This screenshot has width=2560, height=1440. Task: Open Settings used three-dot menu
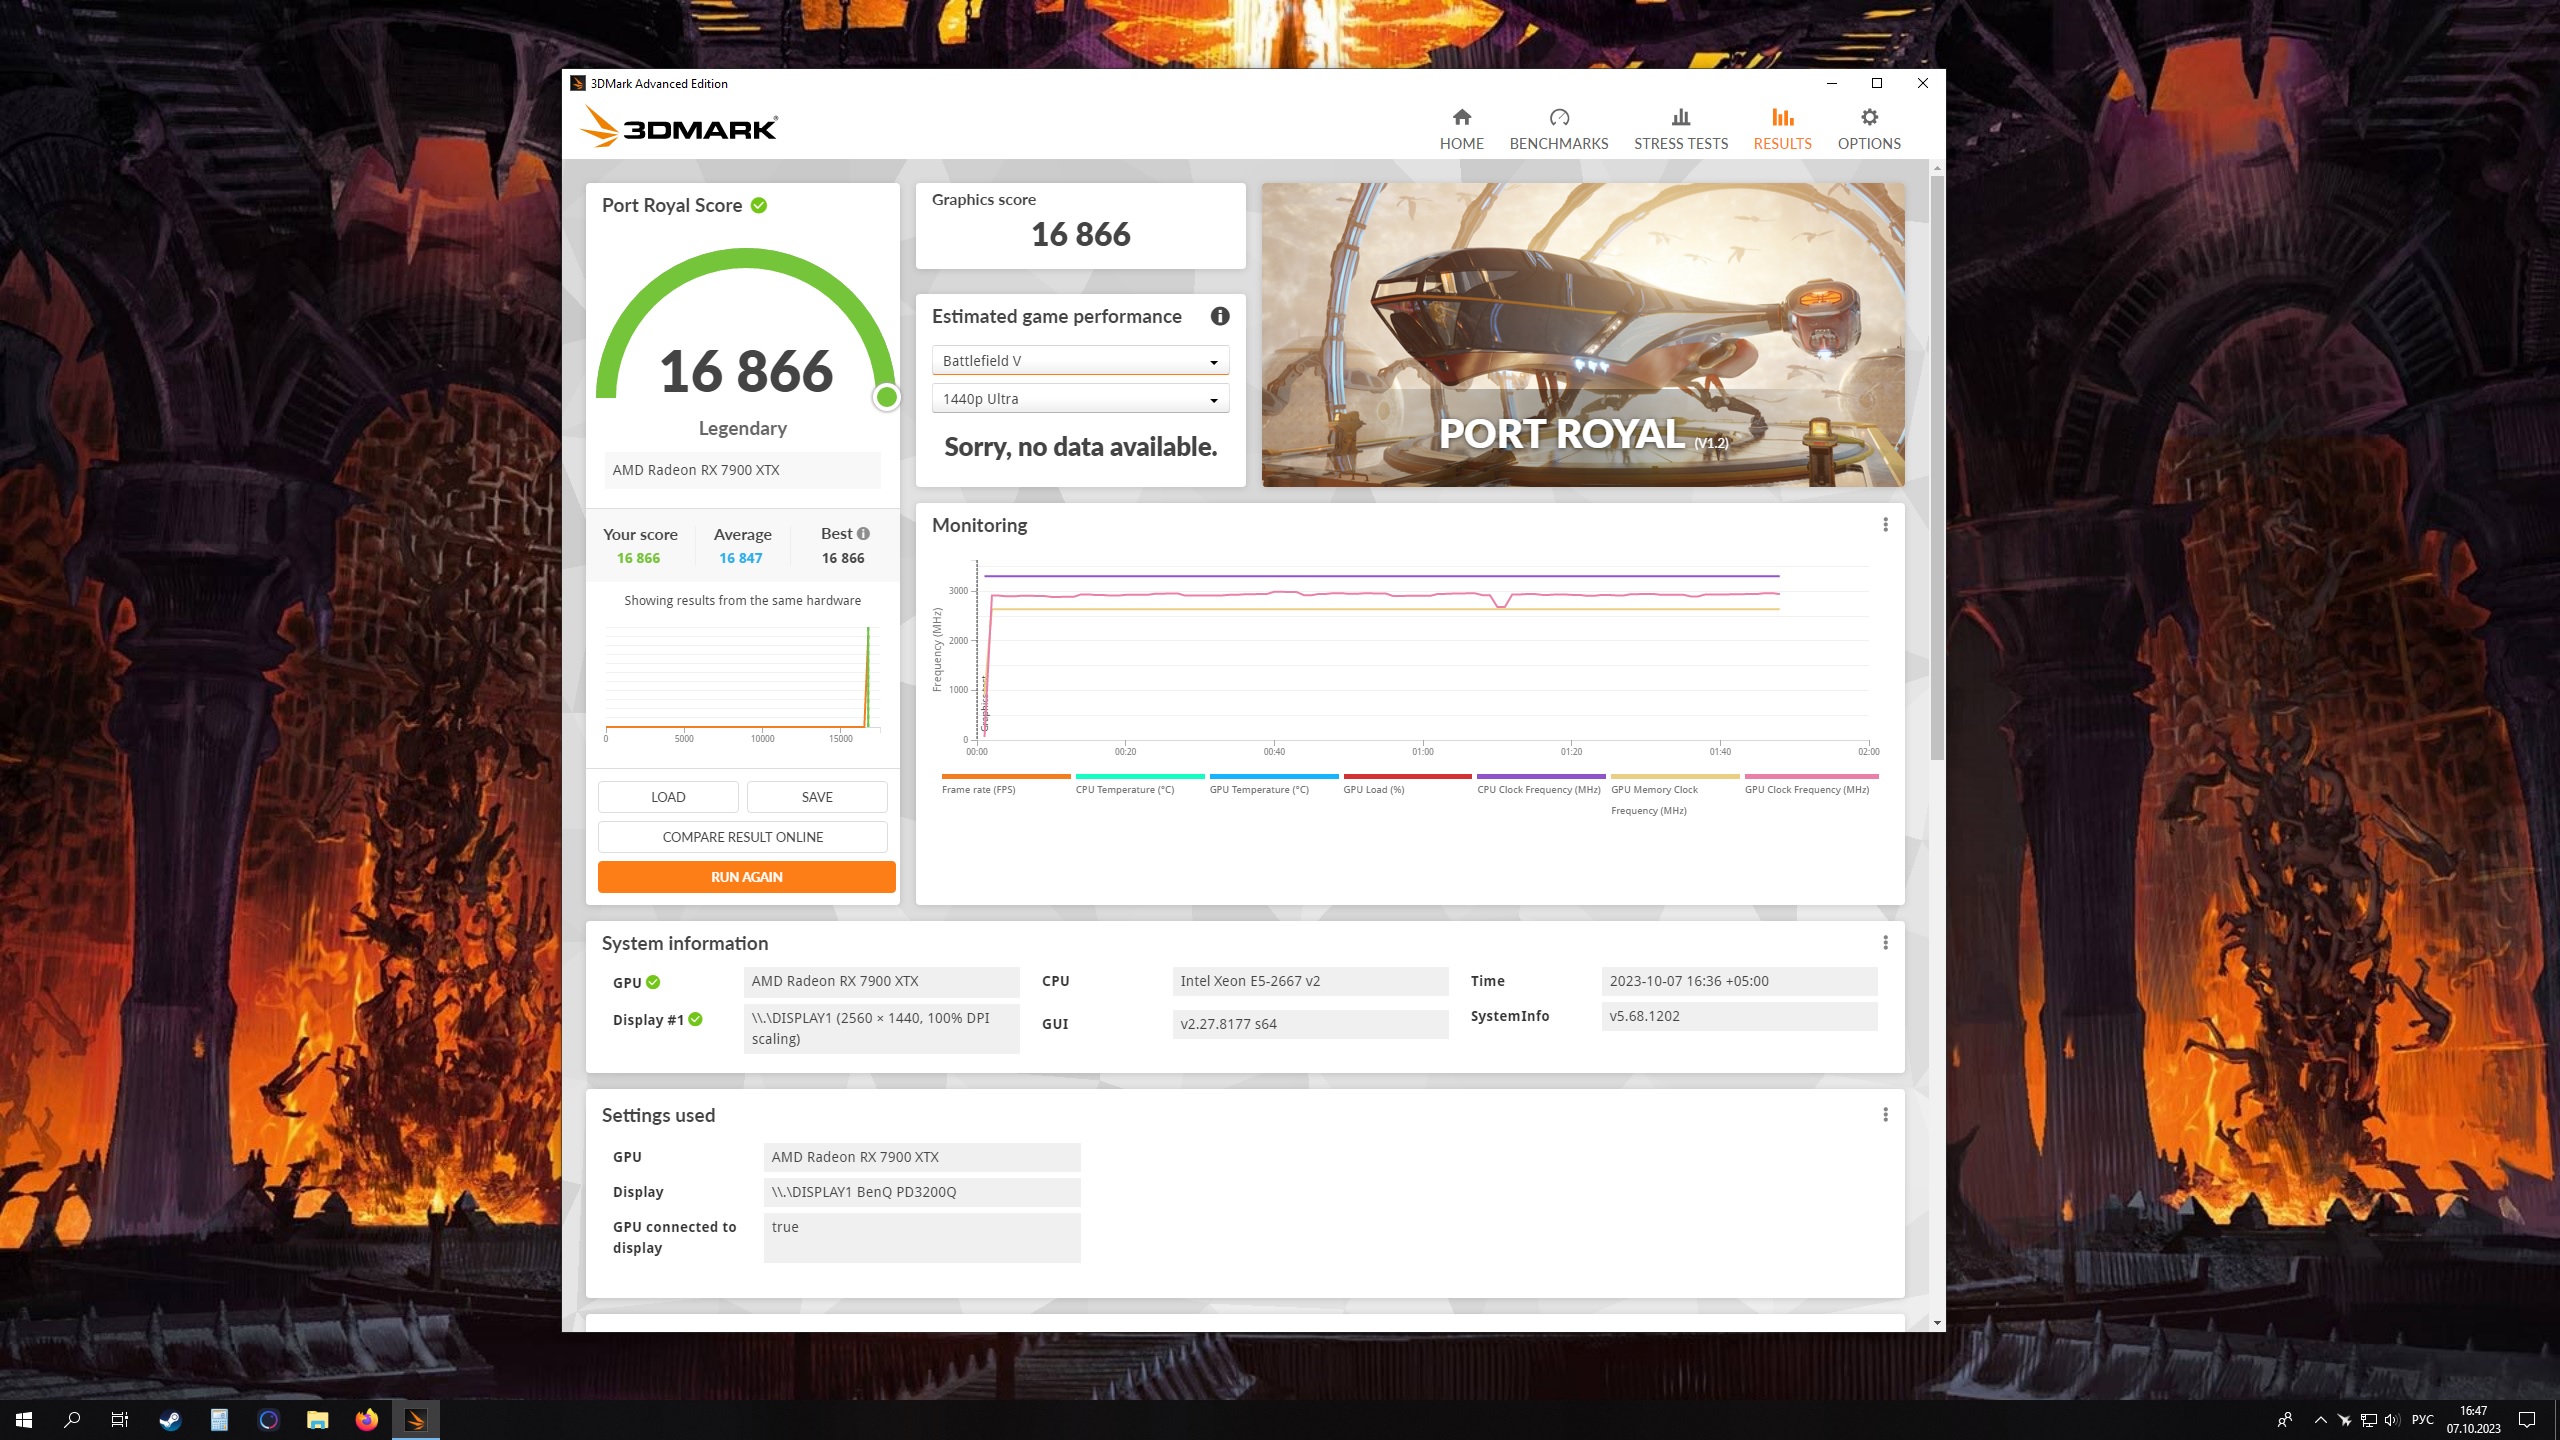(x=1885, y=1115)
